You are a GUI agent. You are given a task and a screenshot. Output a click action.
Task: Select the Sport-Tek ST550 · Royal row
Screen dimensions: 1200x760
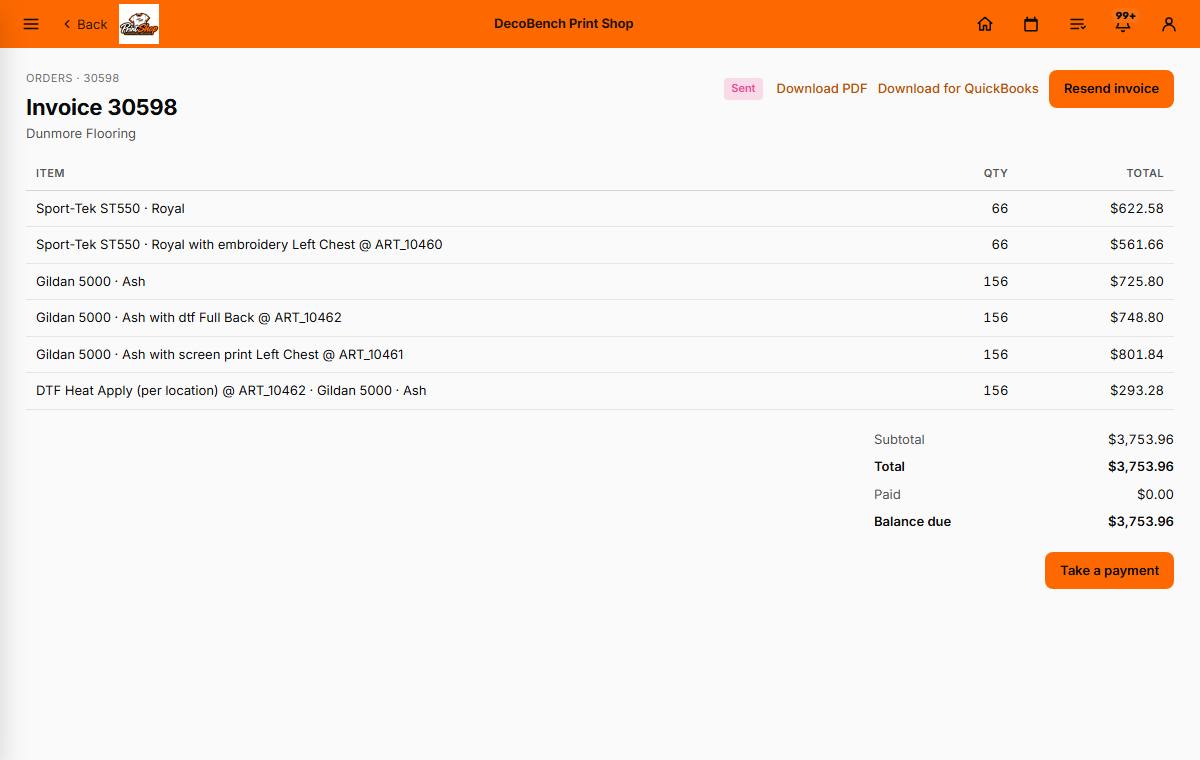pyautogui.click(x=600, y=209)
